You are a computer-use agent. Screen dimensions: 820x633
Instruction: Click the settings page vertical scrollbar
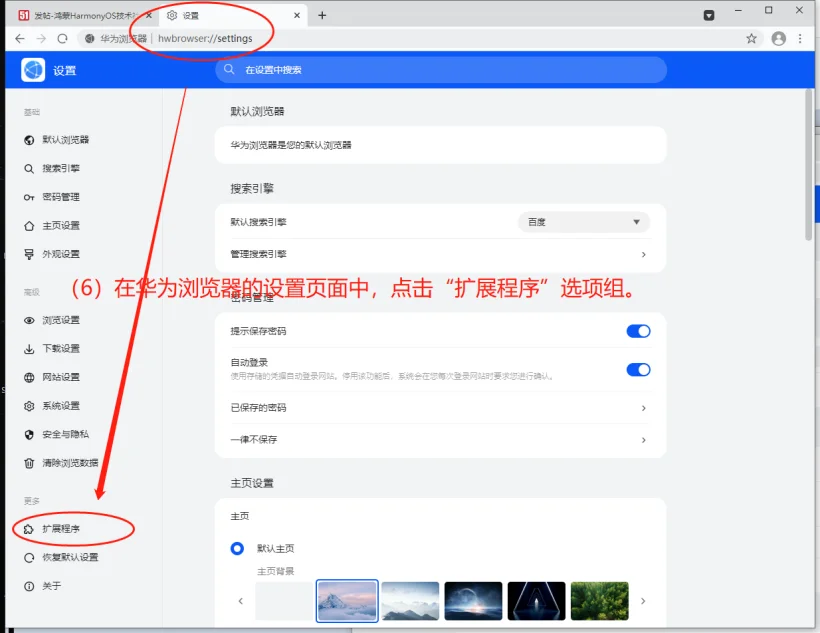pos(809,165)
